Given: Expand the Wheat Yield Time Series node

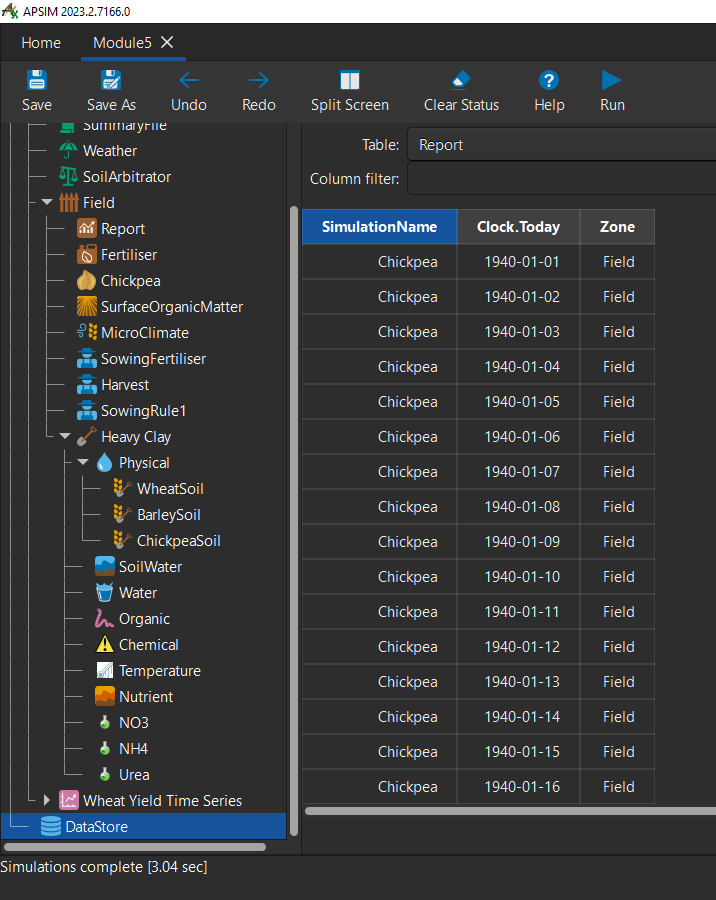Looking at the screenshot, I should coord(47,800).
